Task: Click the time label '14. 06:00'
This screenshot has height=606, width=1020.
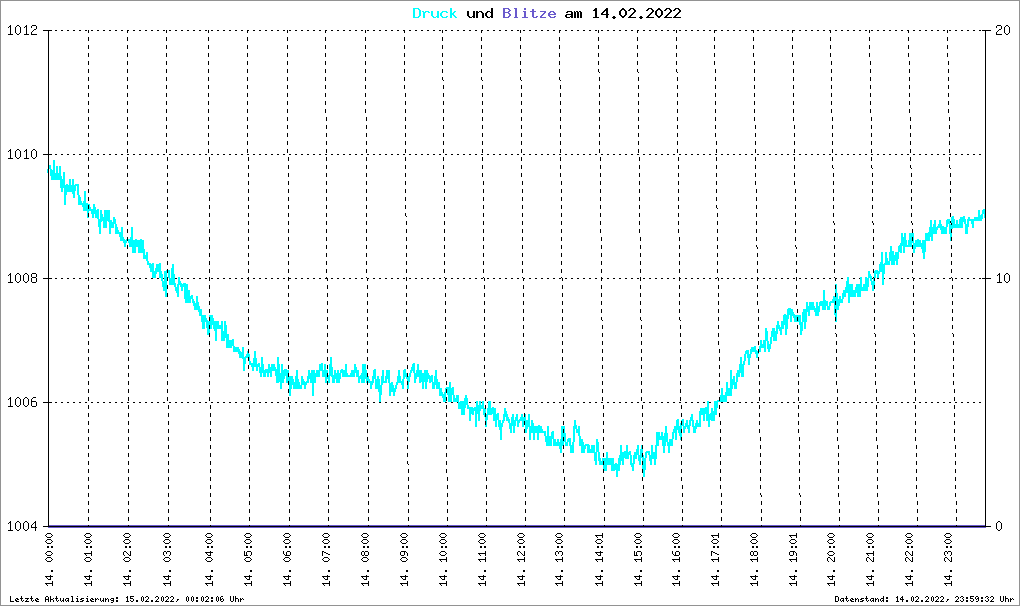Action: pos(288,560)
